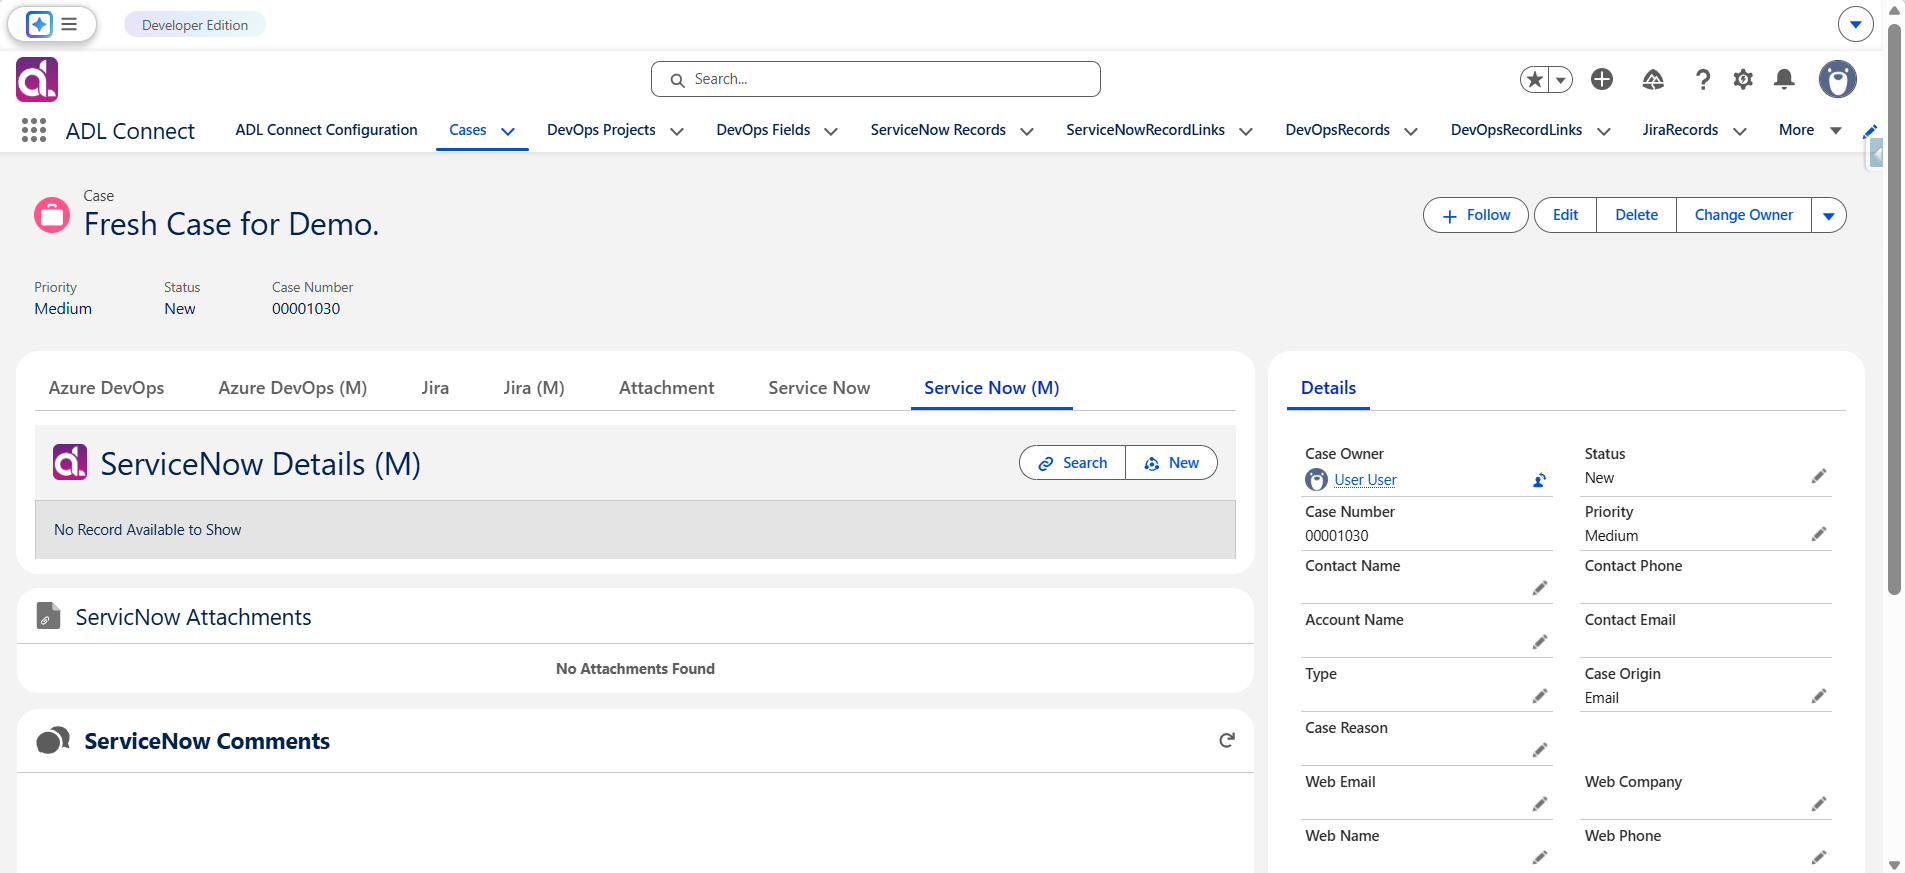Switch to the Attachment tab
This screenshot has width=1905, height=873.
pos(666,388)
